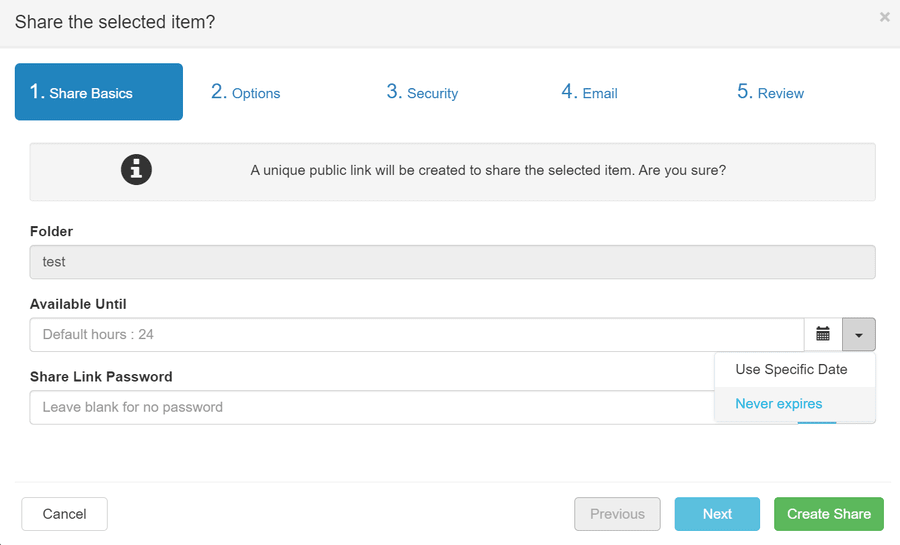Proceed with the Next button
This screenshot has height=545, width=900.
coord(717,514)
